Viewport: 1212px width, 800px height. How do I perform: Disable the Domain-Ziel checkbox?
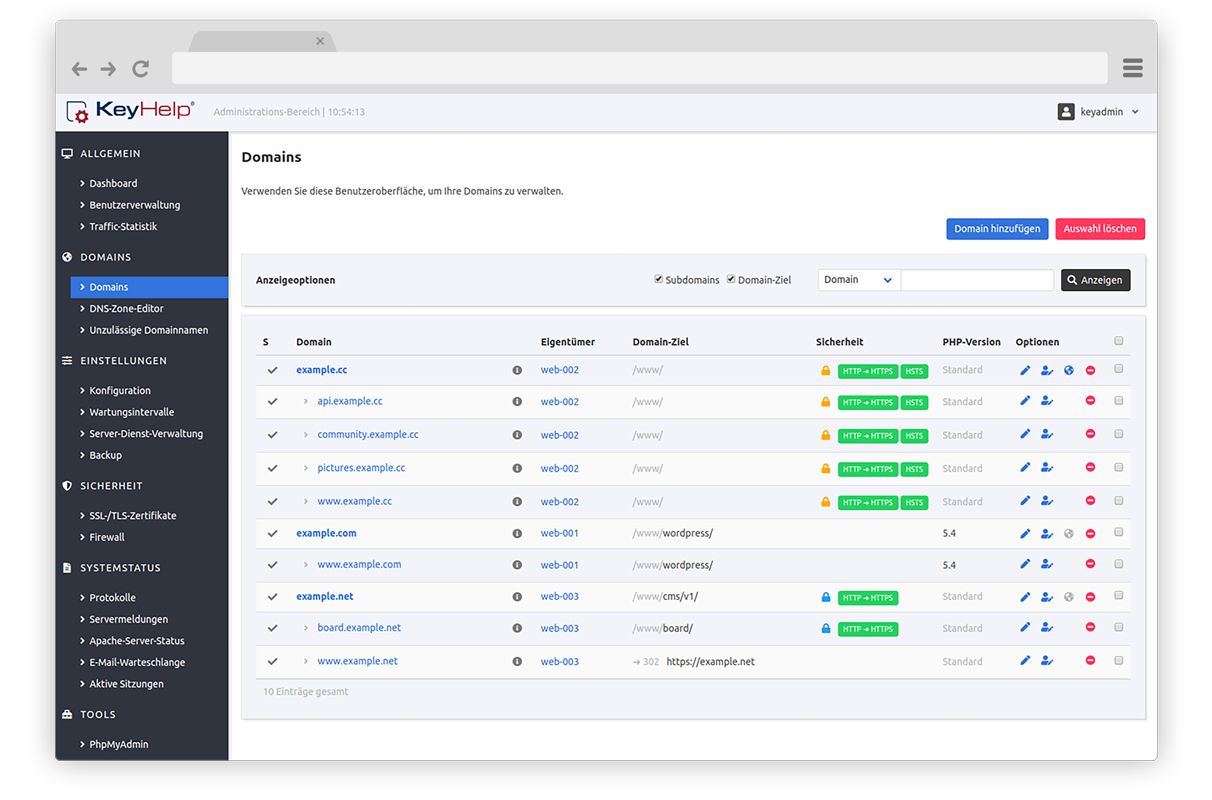click(x=730, y=279)
